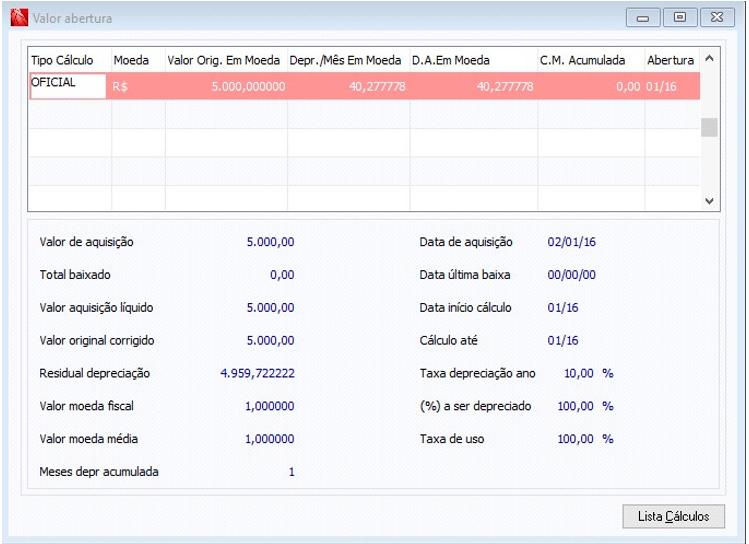749x544 pixels.
Task: Click the Taxa depreciação ano value 10,00
Action: tap(579, 373)
